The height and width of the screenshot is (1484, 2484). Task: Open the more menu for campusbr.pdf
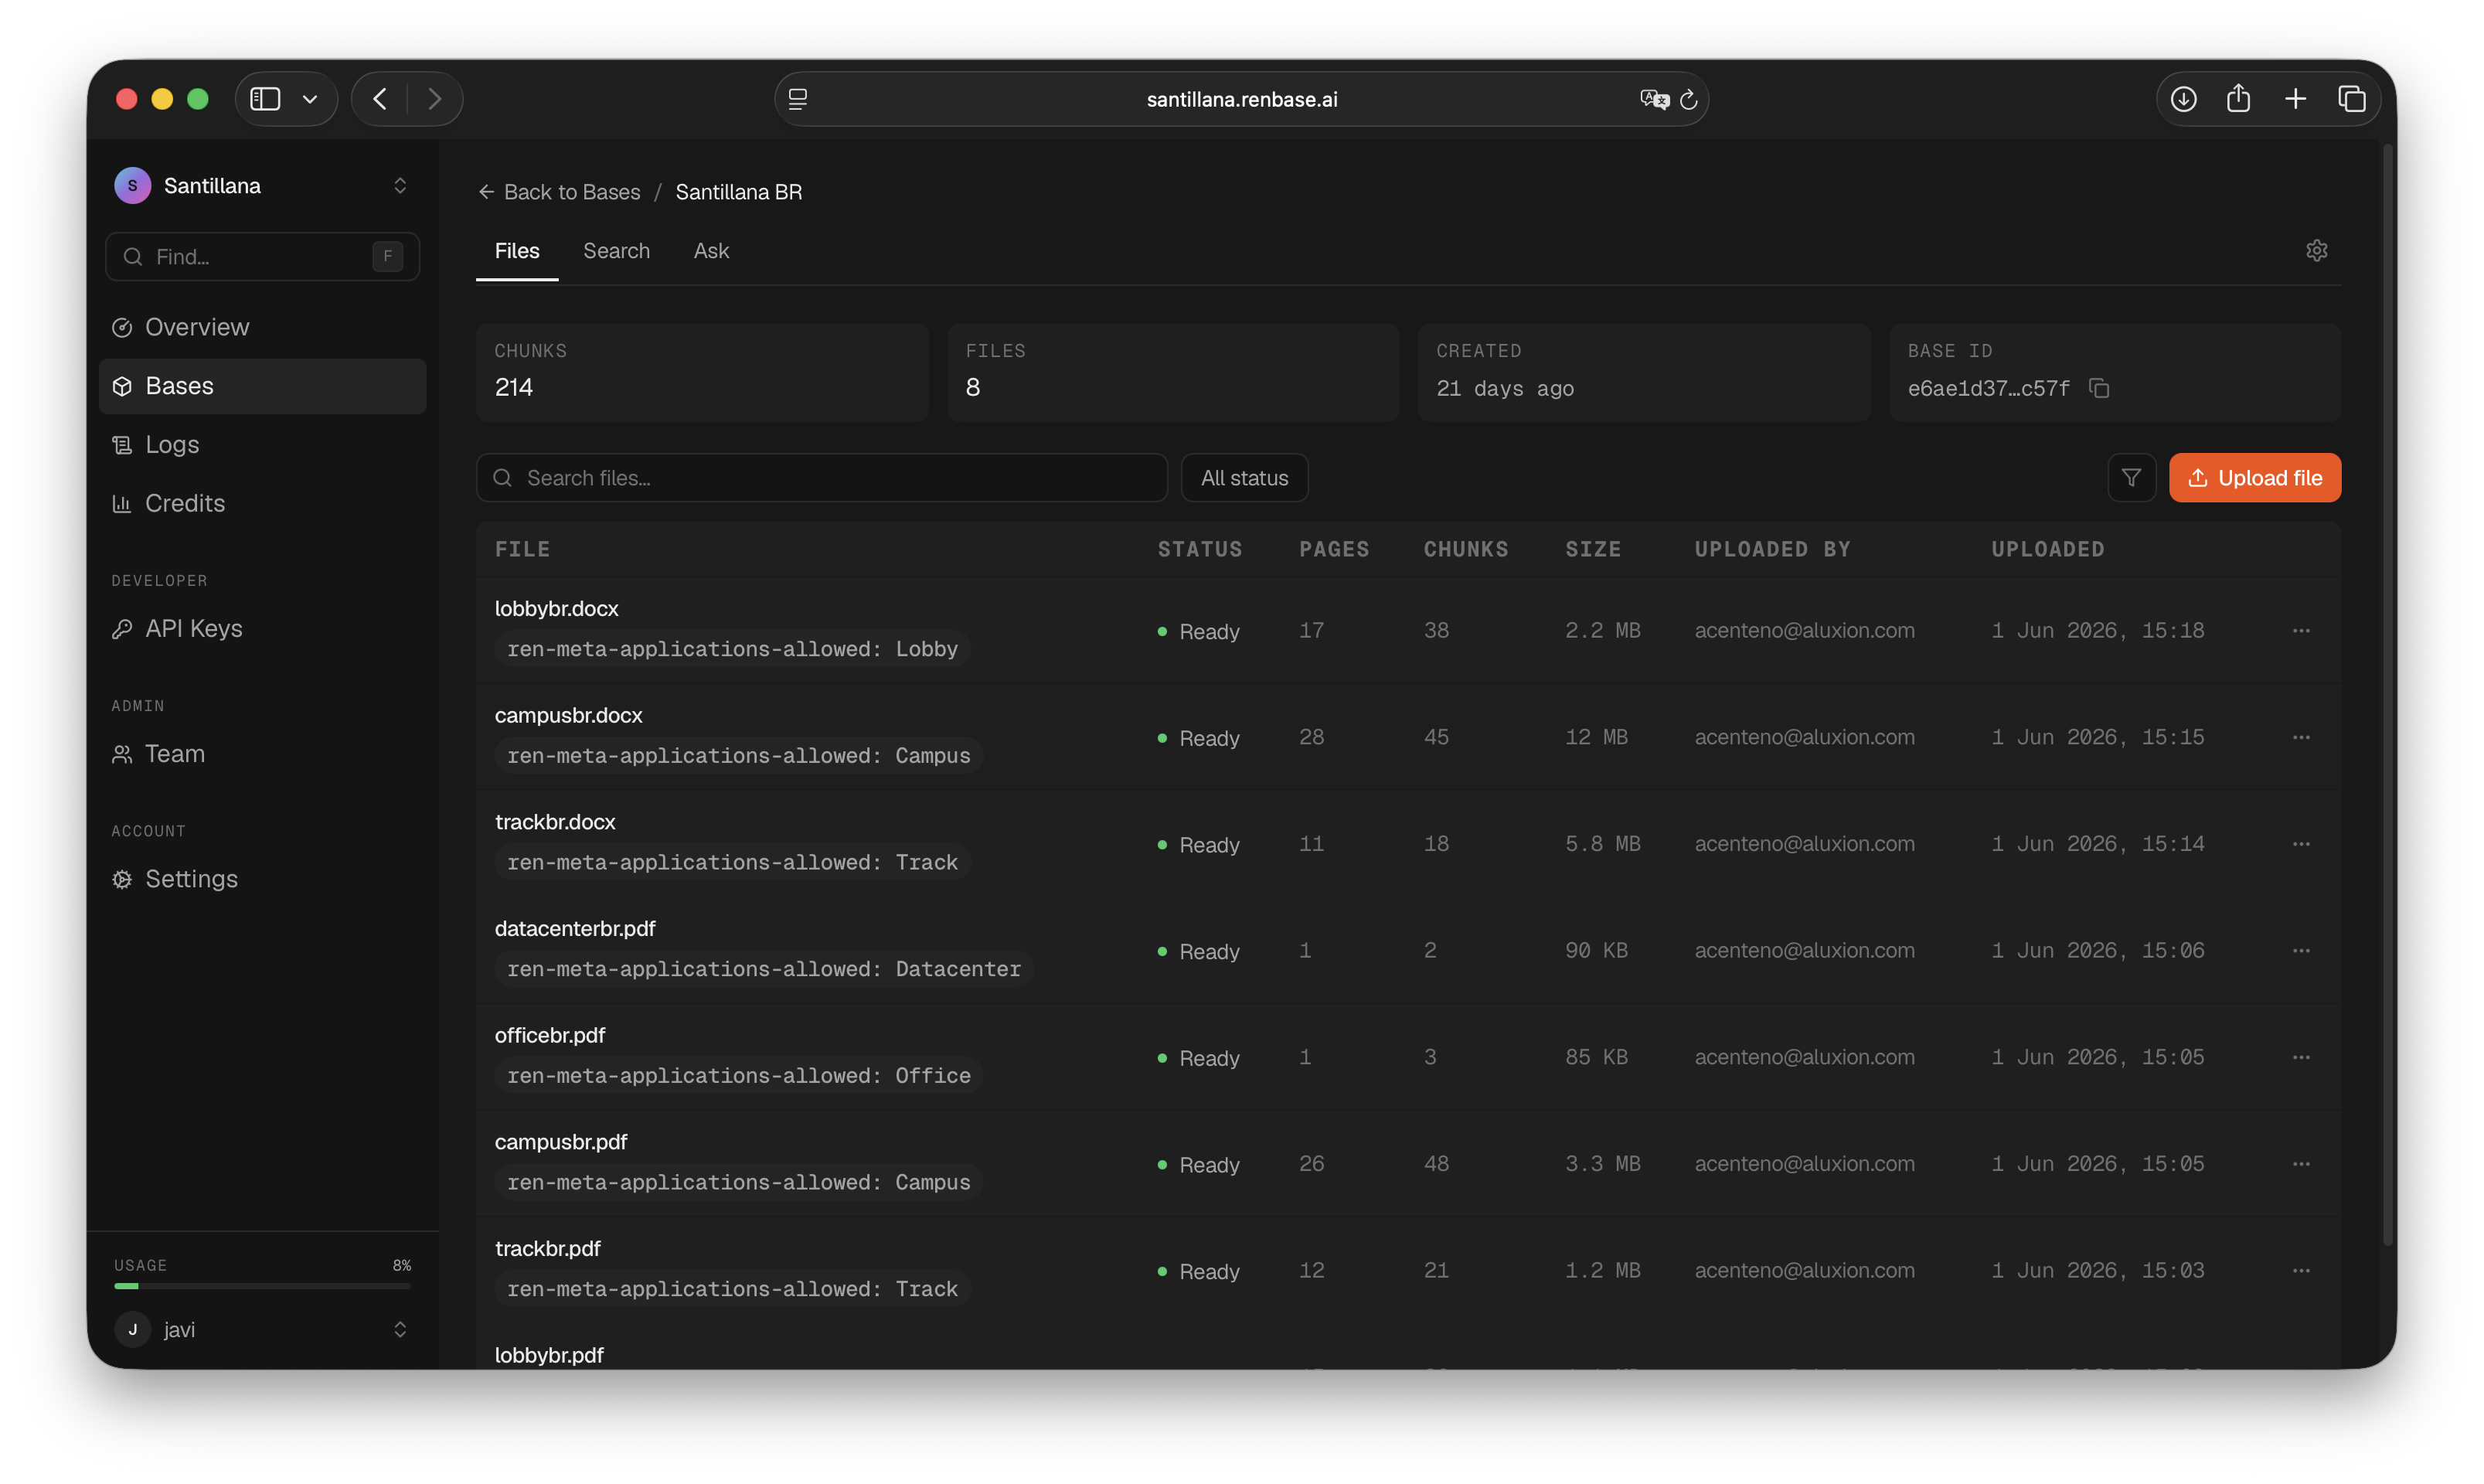click(2301, 1164)
